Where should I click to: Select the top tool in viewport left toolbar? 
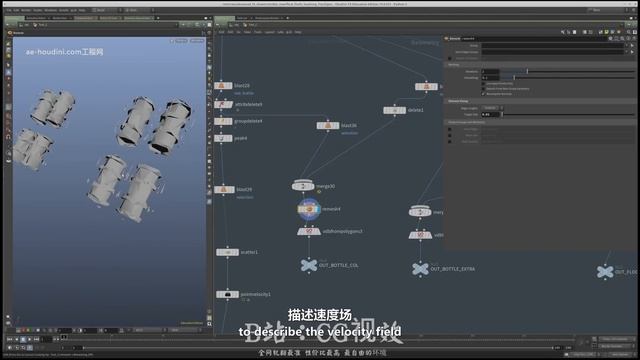pyautogui.click(x=9, y=43)
